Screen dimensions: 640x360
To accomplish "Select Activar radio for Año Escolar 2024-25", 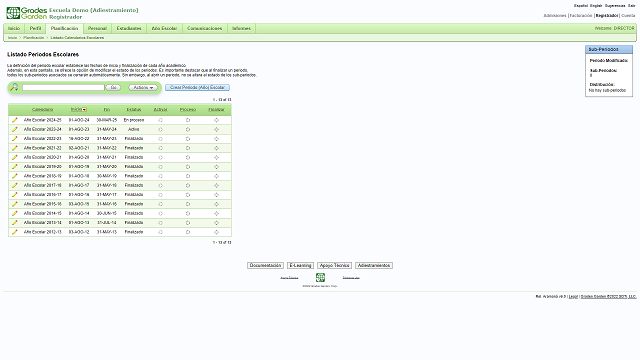I will [160, 120].
